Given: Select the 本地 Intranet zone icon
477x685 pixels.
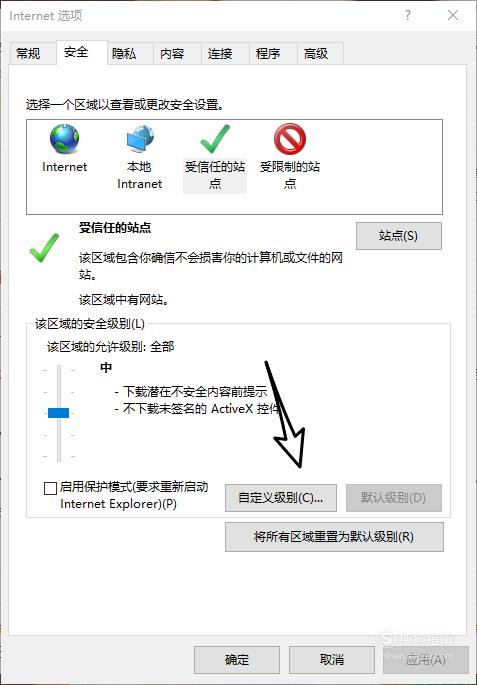Looking at the screenshot, I should coord(139,139).
